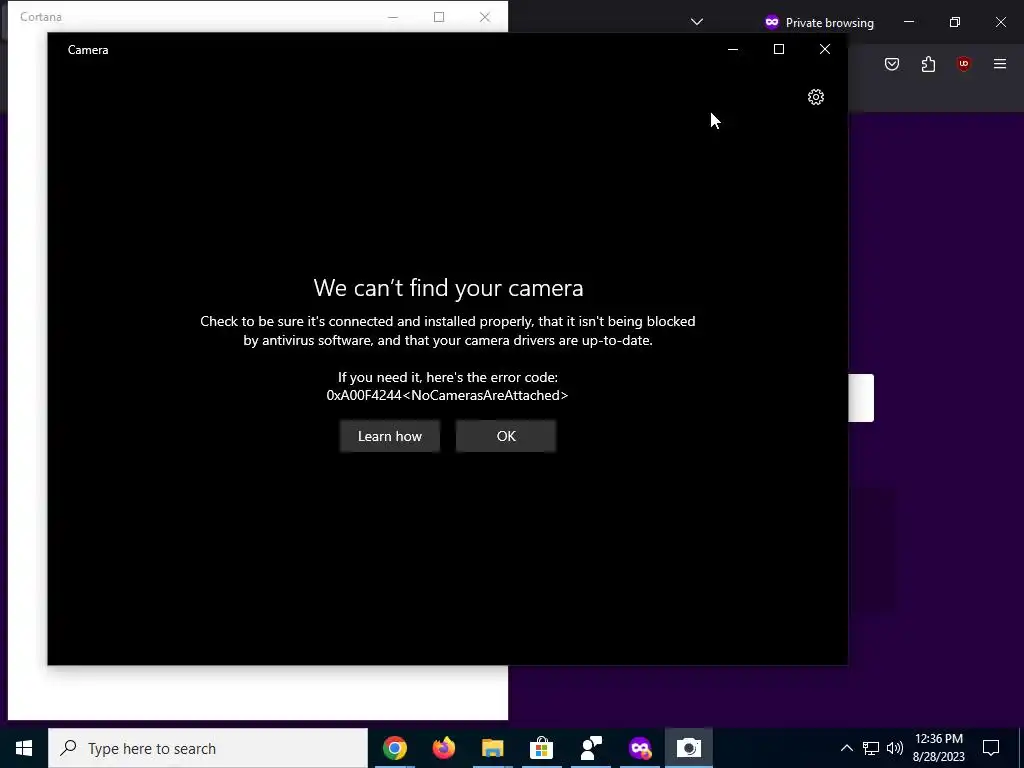This screenshot has width=1024, height=768.
Task: Dismiss the error with OK
Action: click(x=506, y=436)
